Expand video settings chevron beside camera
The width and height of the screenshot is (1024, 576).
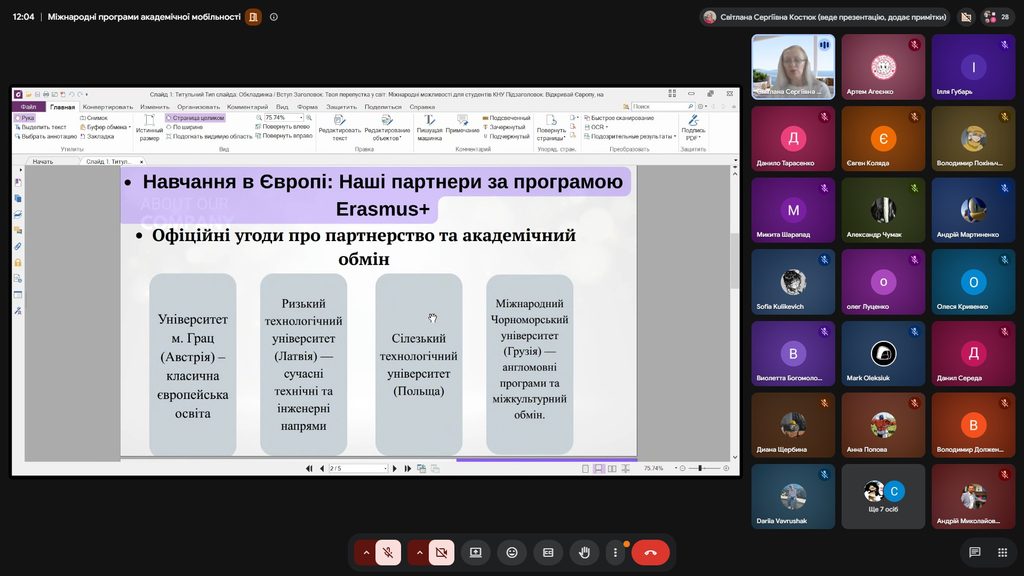point(419,552)
